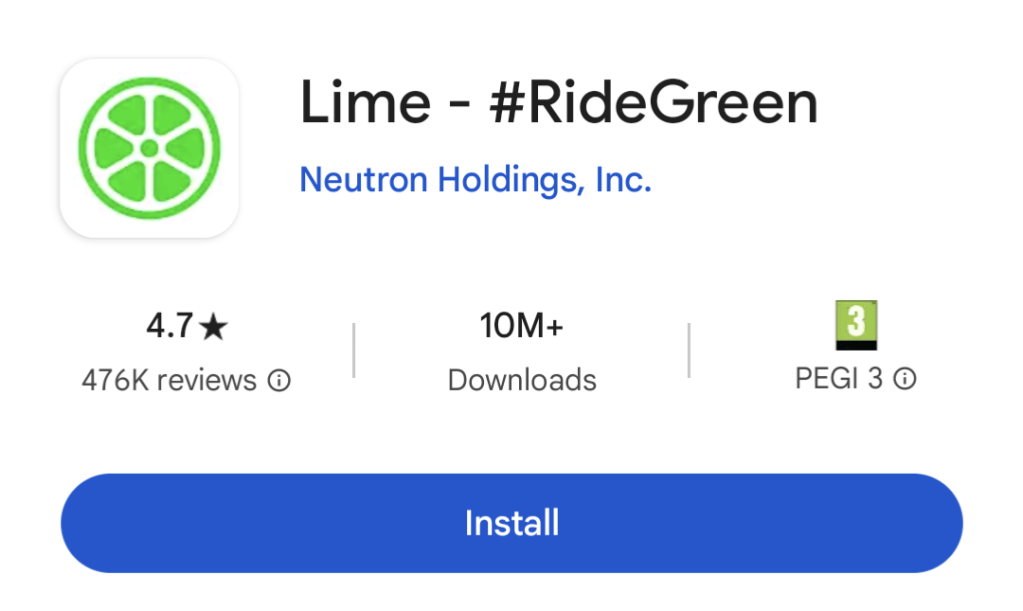Click divider between reviews and downloads
Viewport: 1023px width, 611px height.
(354, 350)
